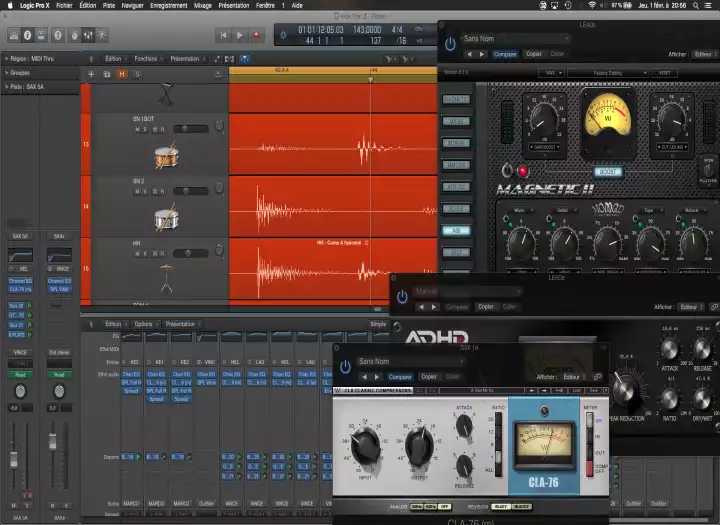This screenshot has height=525, width=720.
Task: Toggle Hide tracks H button
Action: coord(122,74)
